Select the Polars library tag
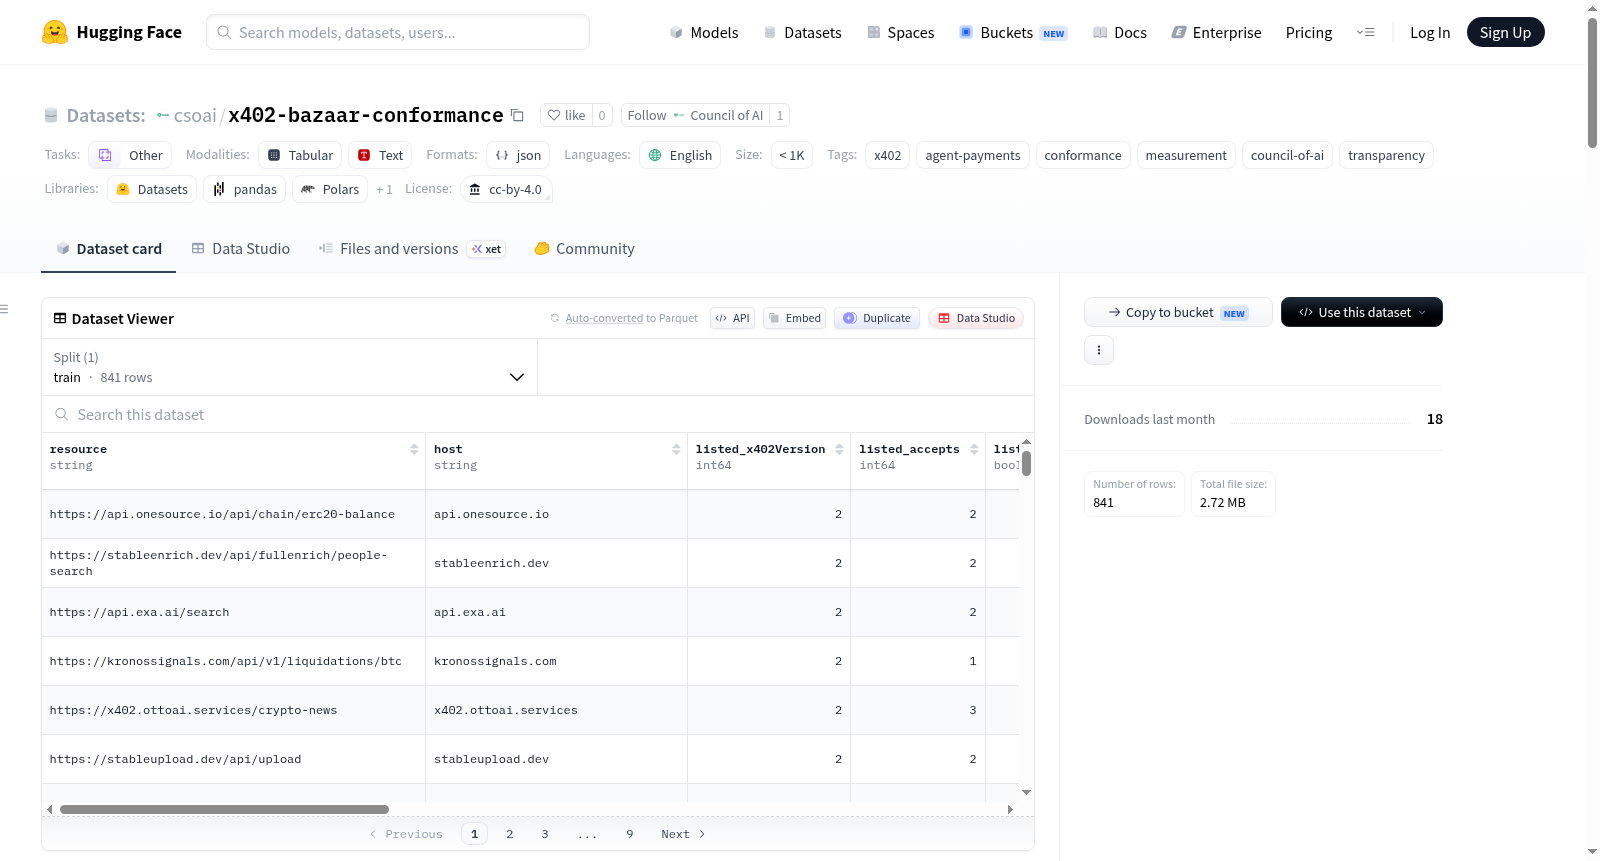This screenshot has height=861, width=1600. coord(330,189)
